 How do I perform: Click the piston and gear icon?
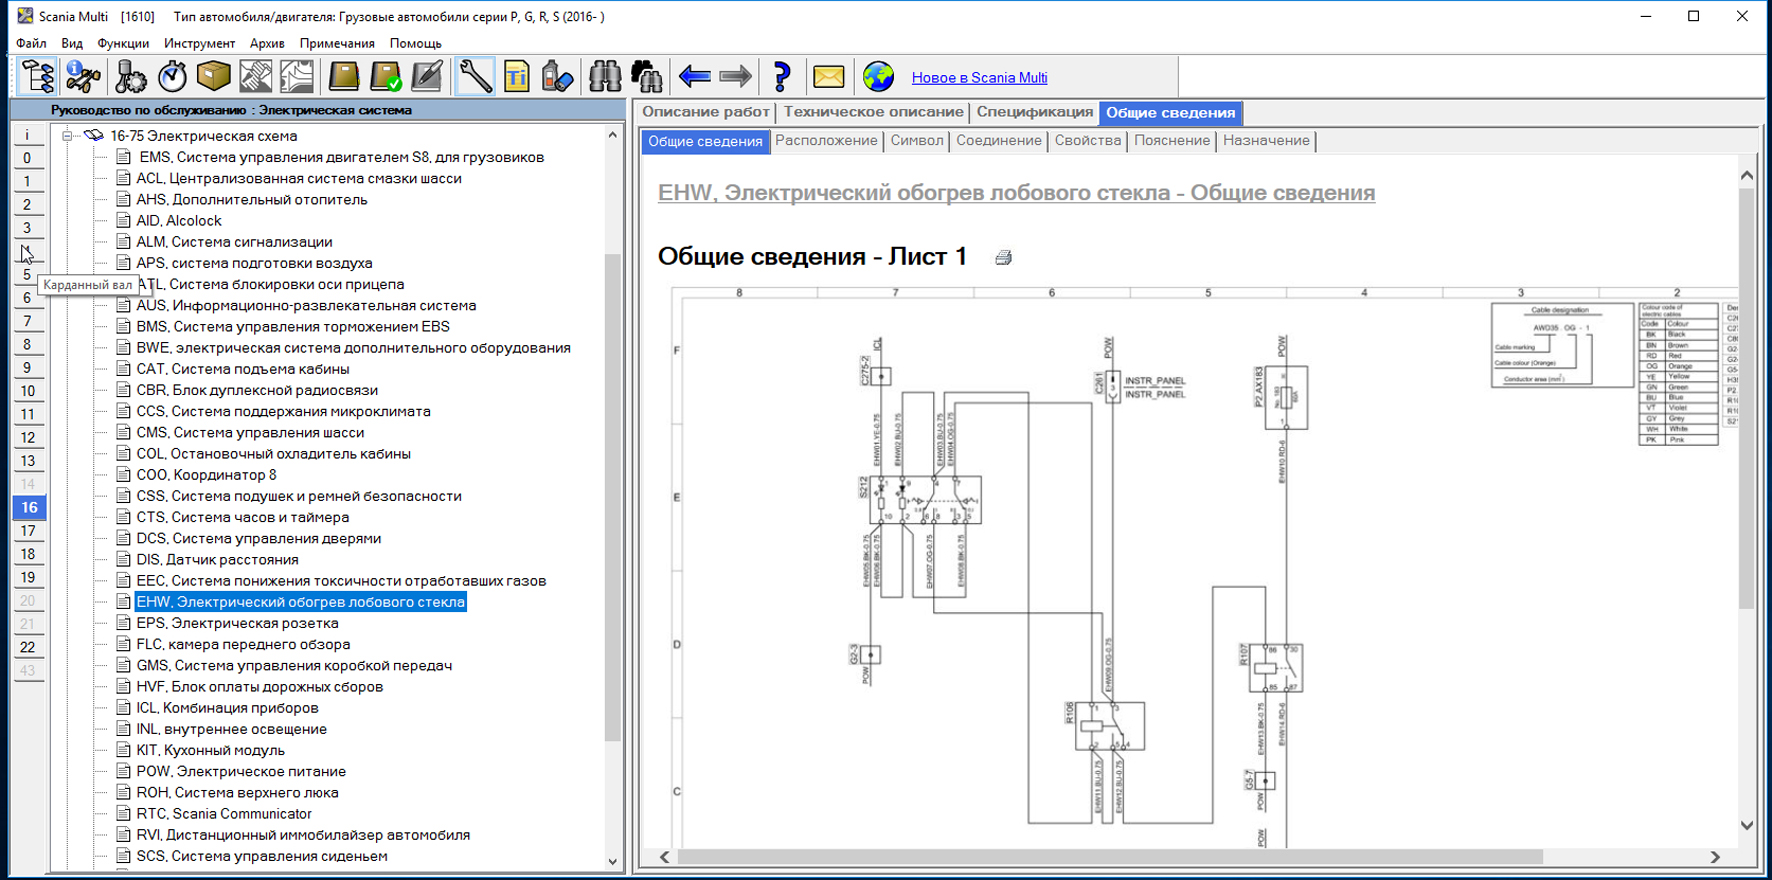tap(130, 77)
